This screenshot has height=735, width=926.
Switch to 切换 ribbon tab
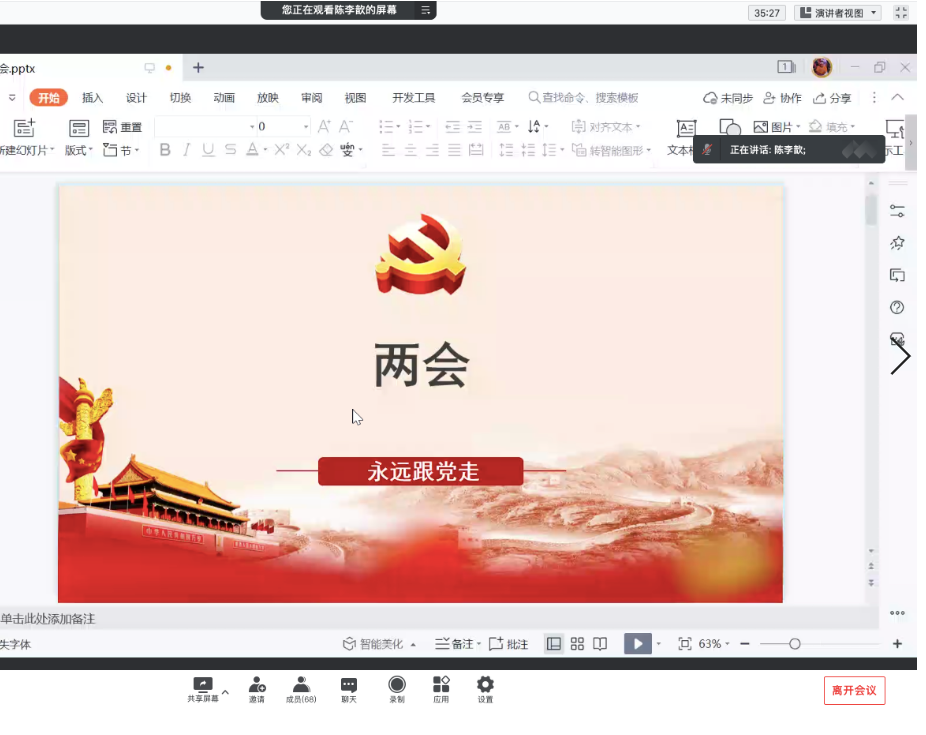pyautogui.click(x=180, y=97)
